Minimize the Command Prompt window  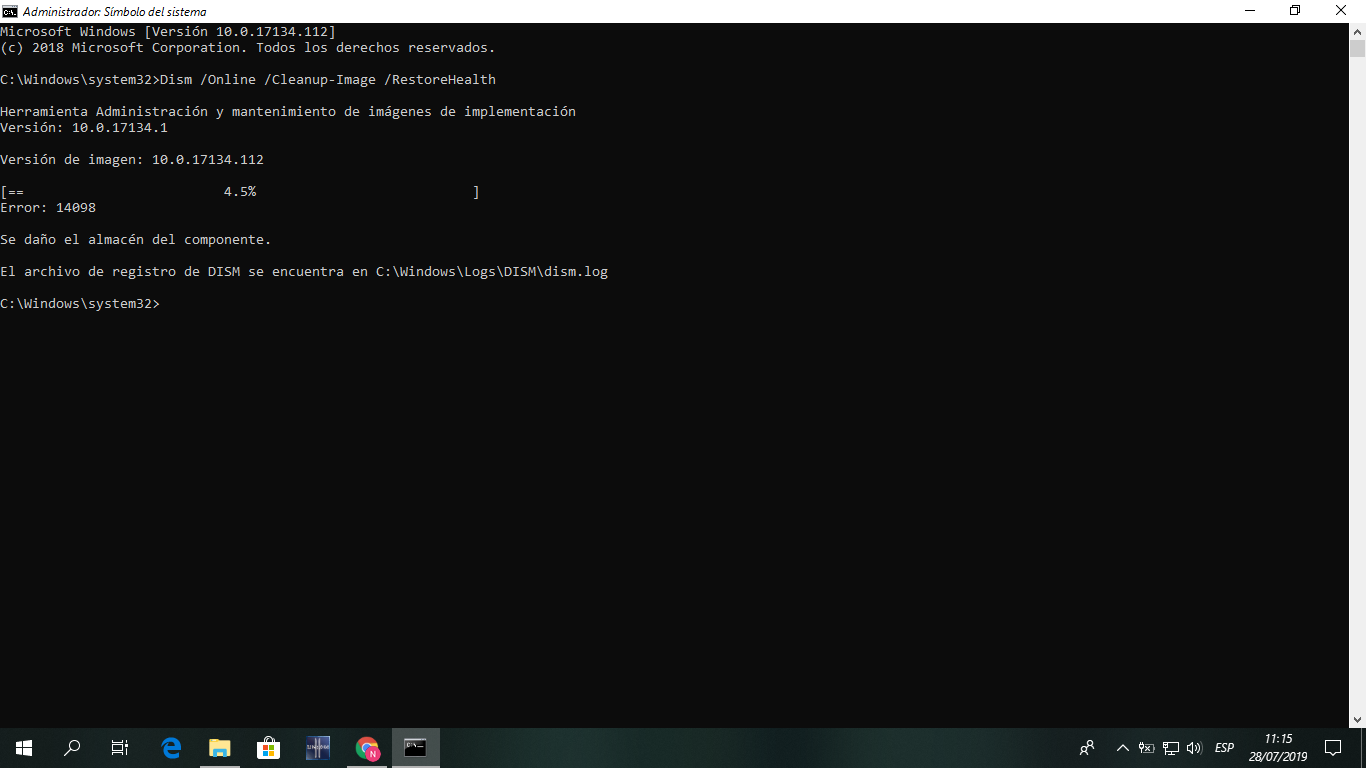pyautogui.click(x=1249, y=11)
